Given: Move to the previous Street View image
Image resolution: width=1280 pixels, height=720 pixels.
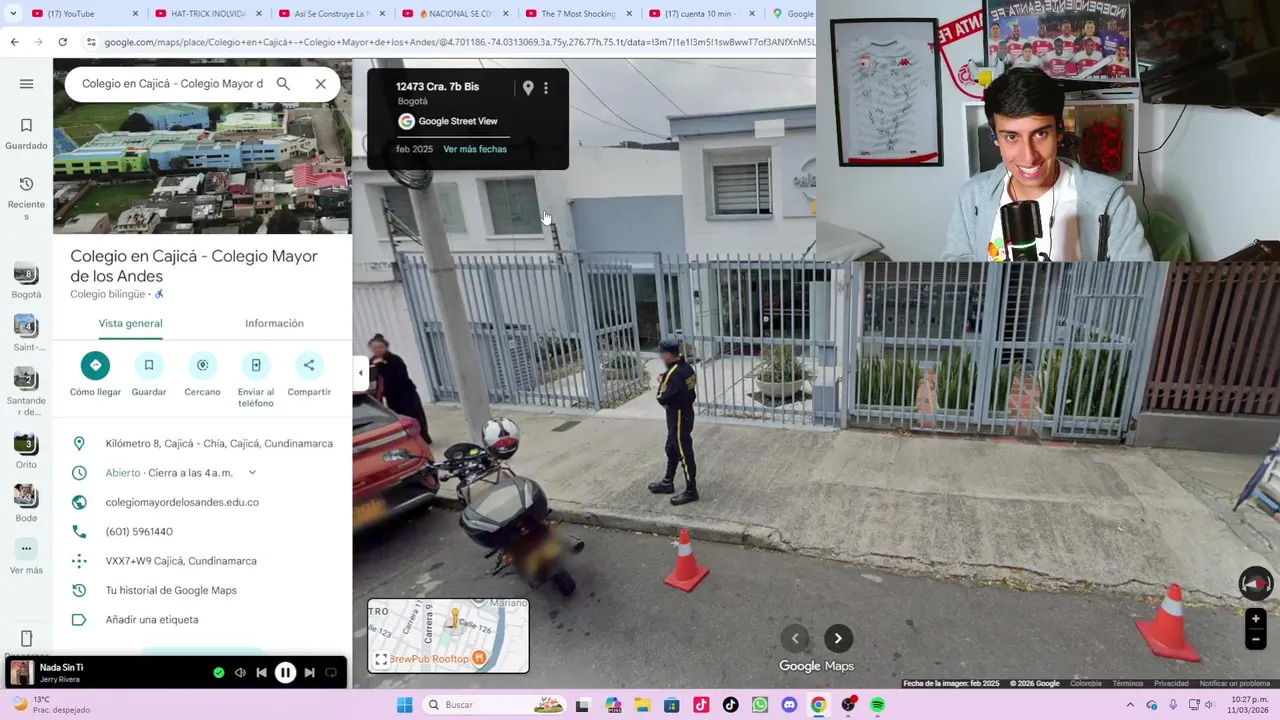Looking at the screenshot, I should 796,639.
